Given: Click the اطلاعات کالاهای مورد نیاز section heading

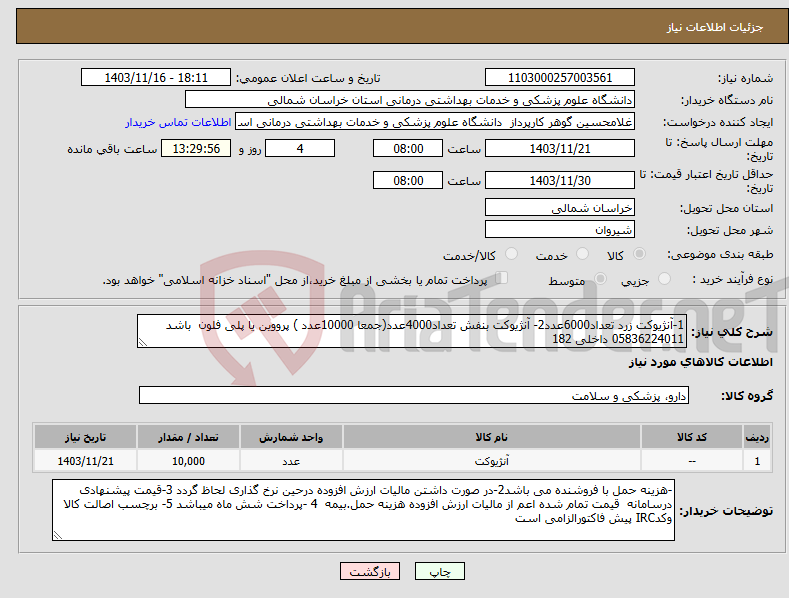Looking at the screenshot, I should coord(700,362).
